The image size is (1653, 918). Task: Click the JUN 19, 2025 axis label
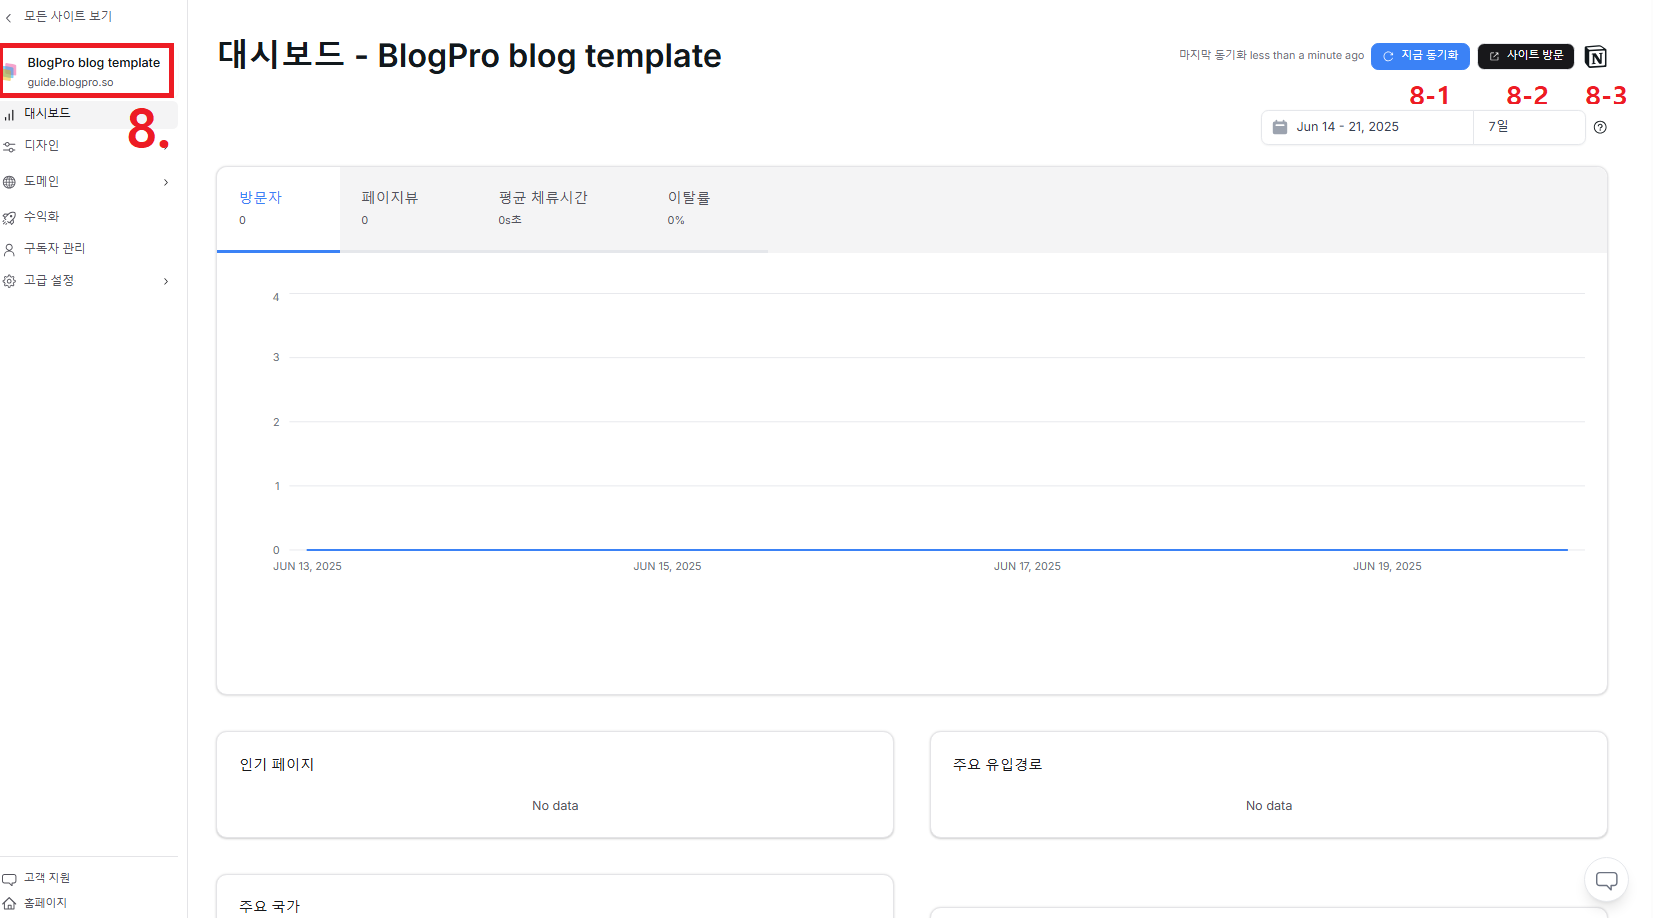coord(1387,567)
